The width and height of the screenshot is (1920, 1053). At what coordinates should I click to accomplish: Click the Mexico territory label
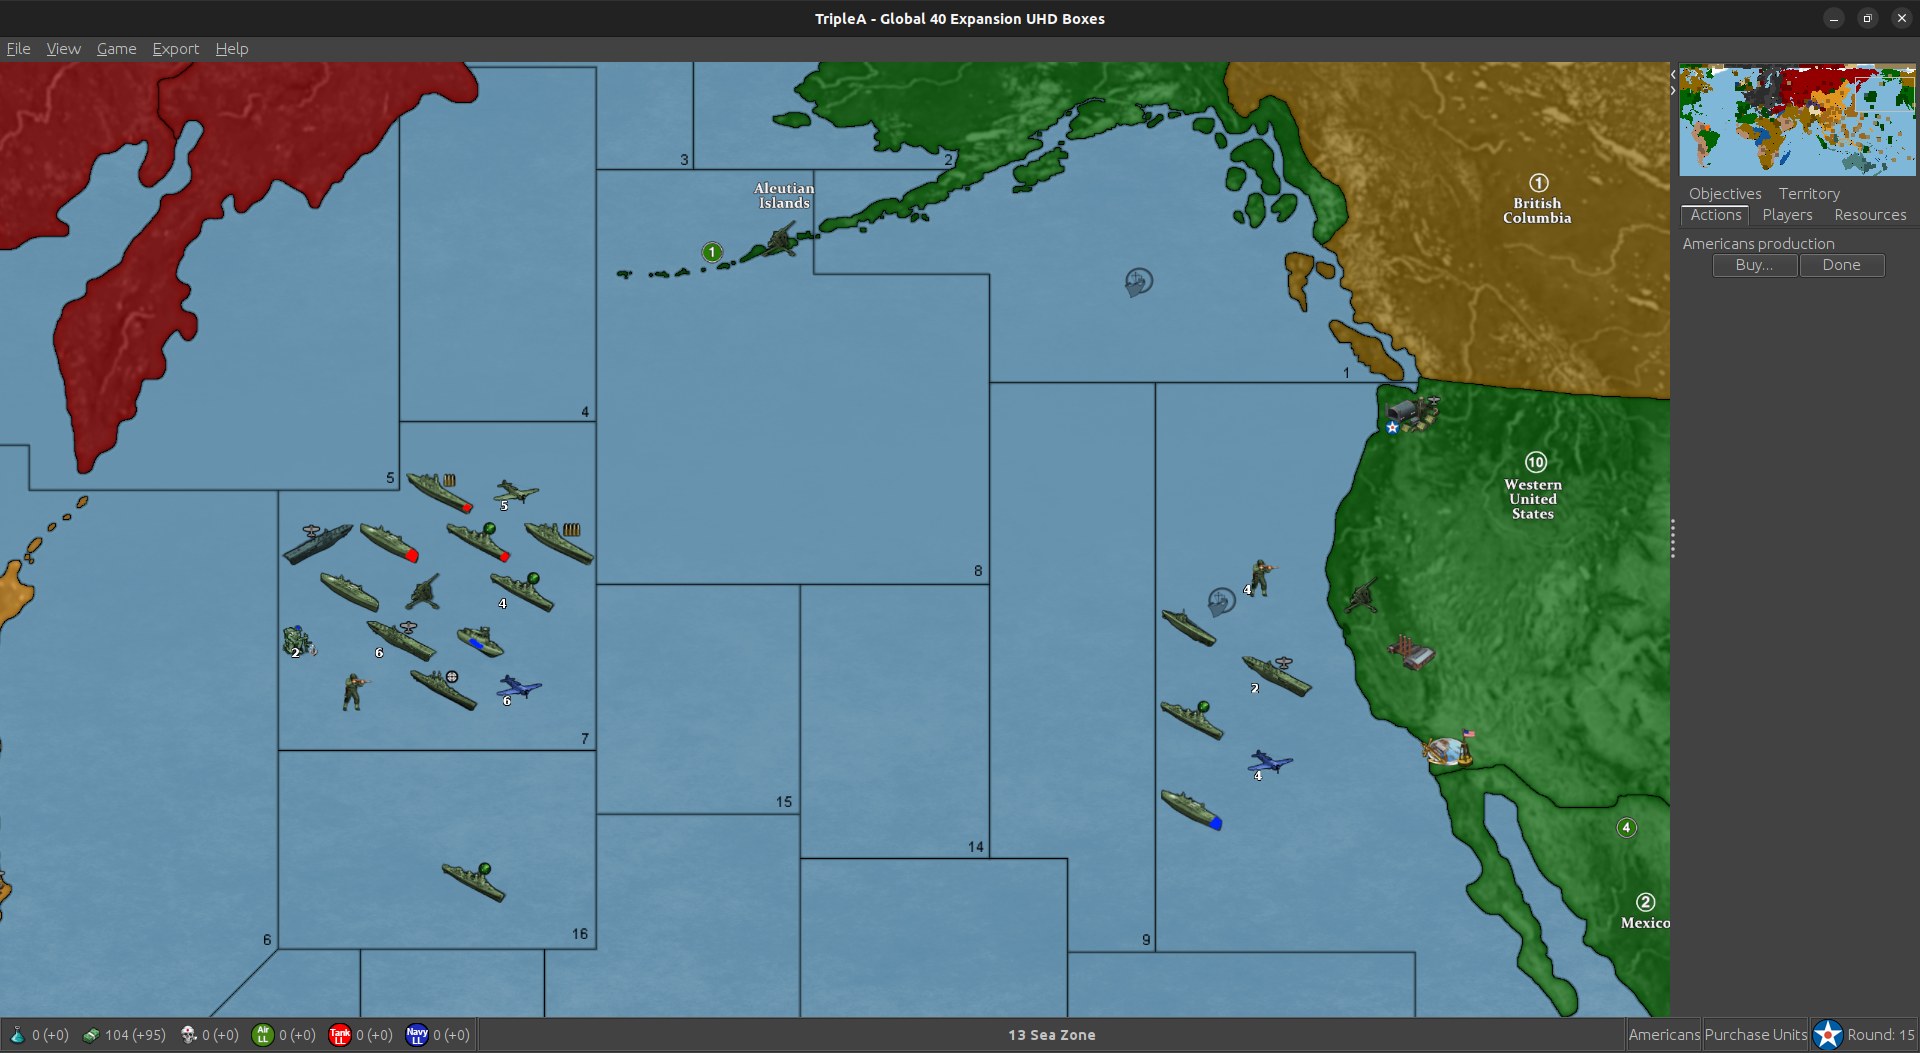(1645, 923)
